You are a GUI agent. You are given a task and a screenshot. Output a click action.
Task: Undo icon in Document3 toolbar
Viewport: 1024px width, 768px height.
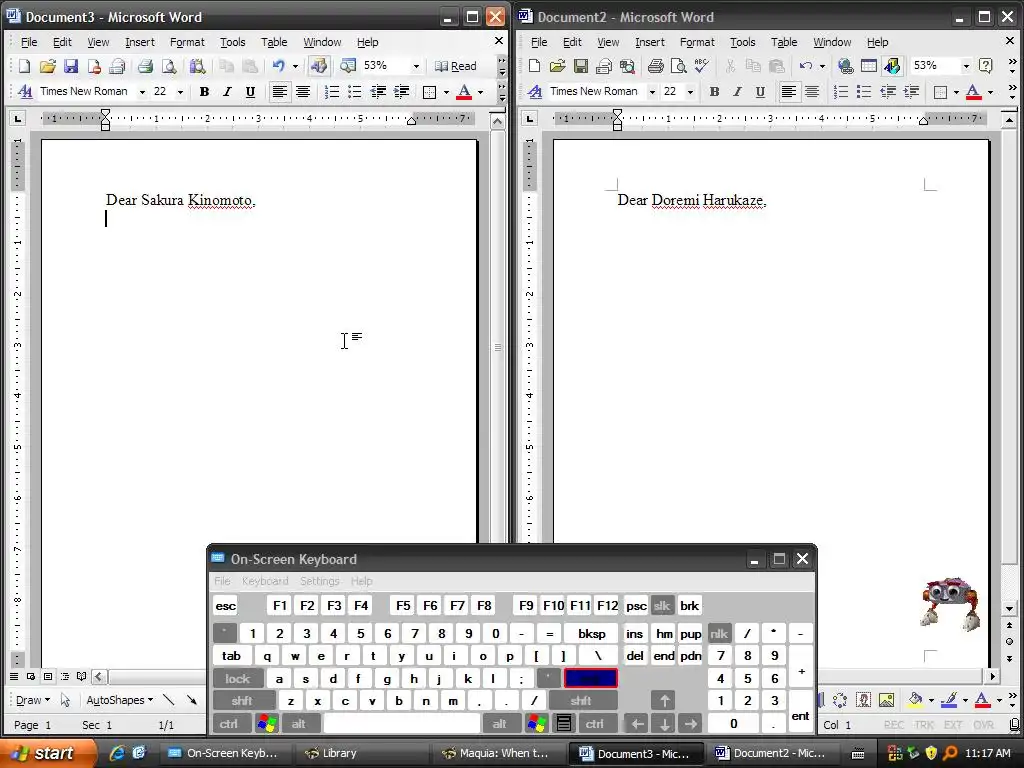coord(279,66)
